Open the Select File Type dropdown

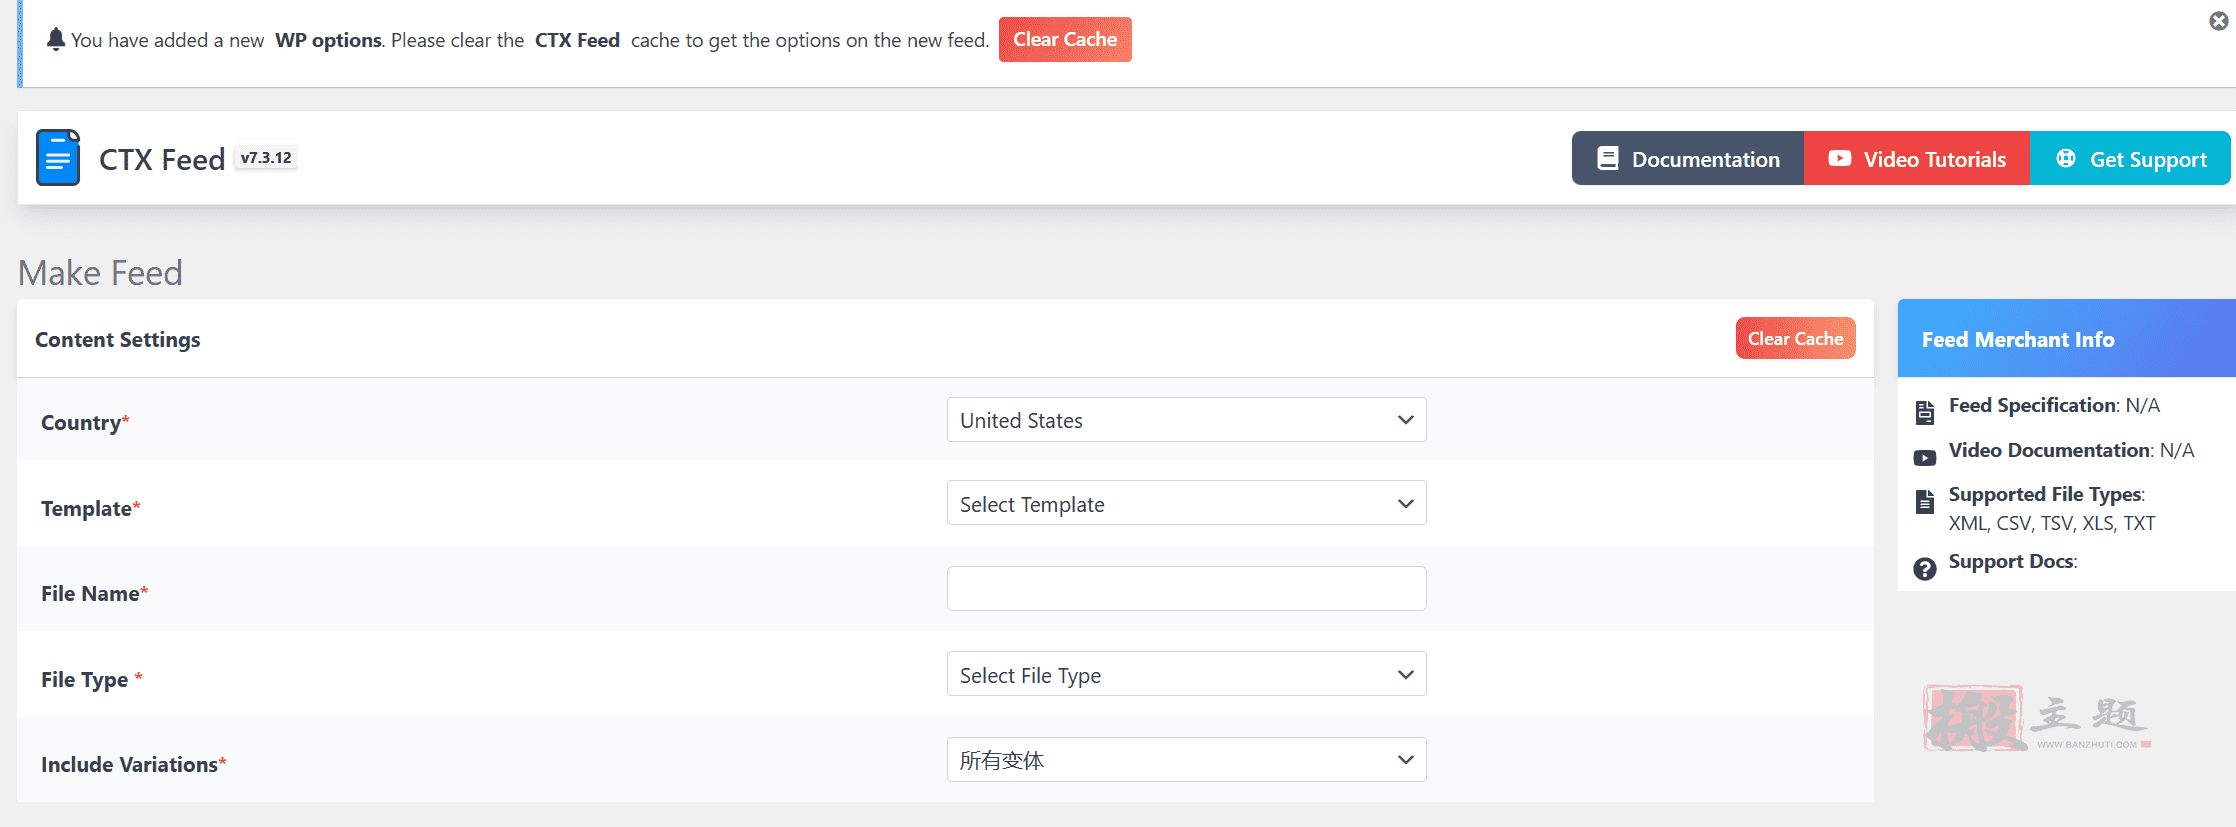click(1186, 674)
